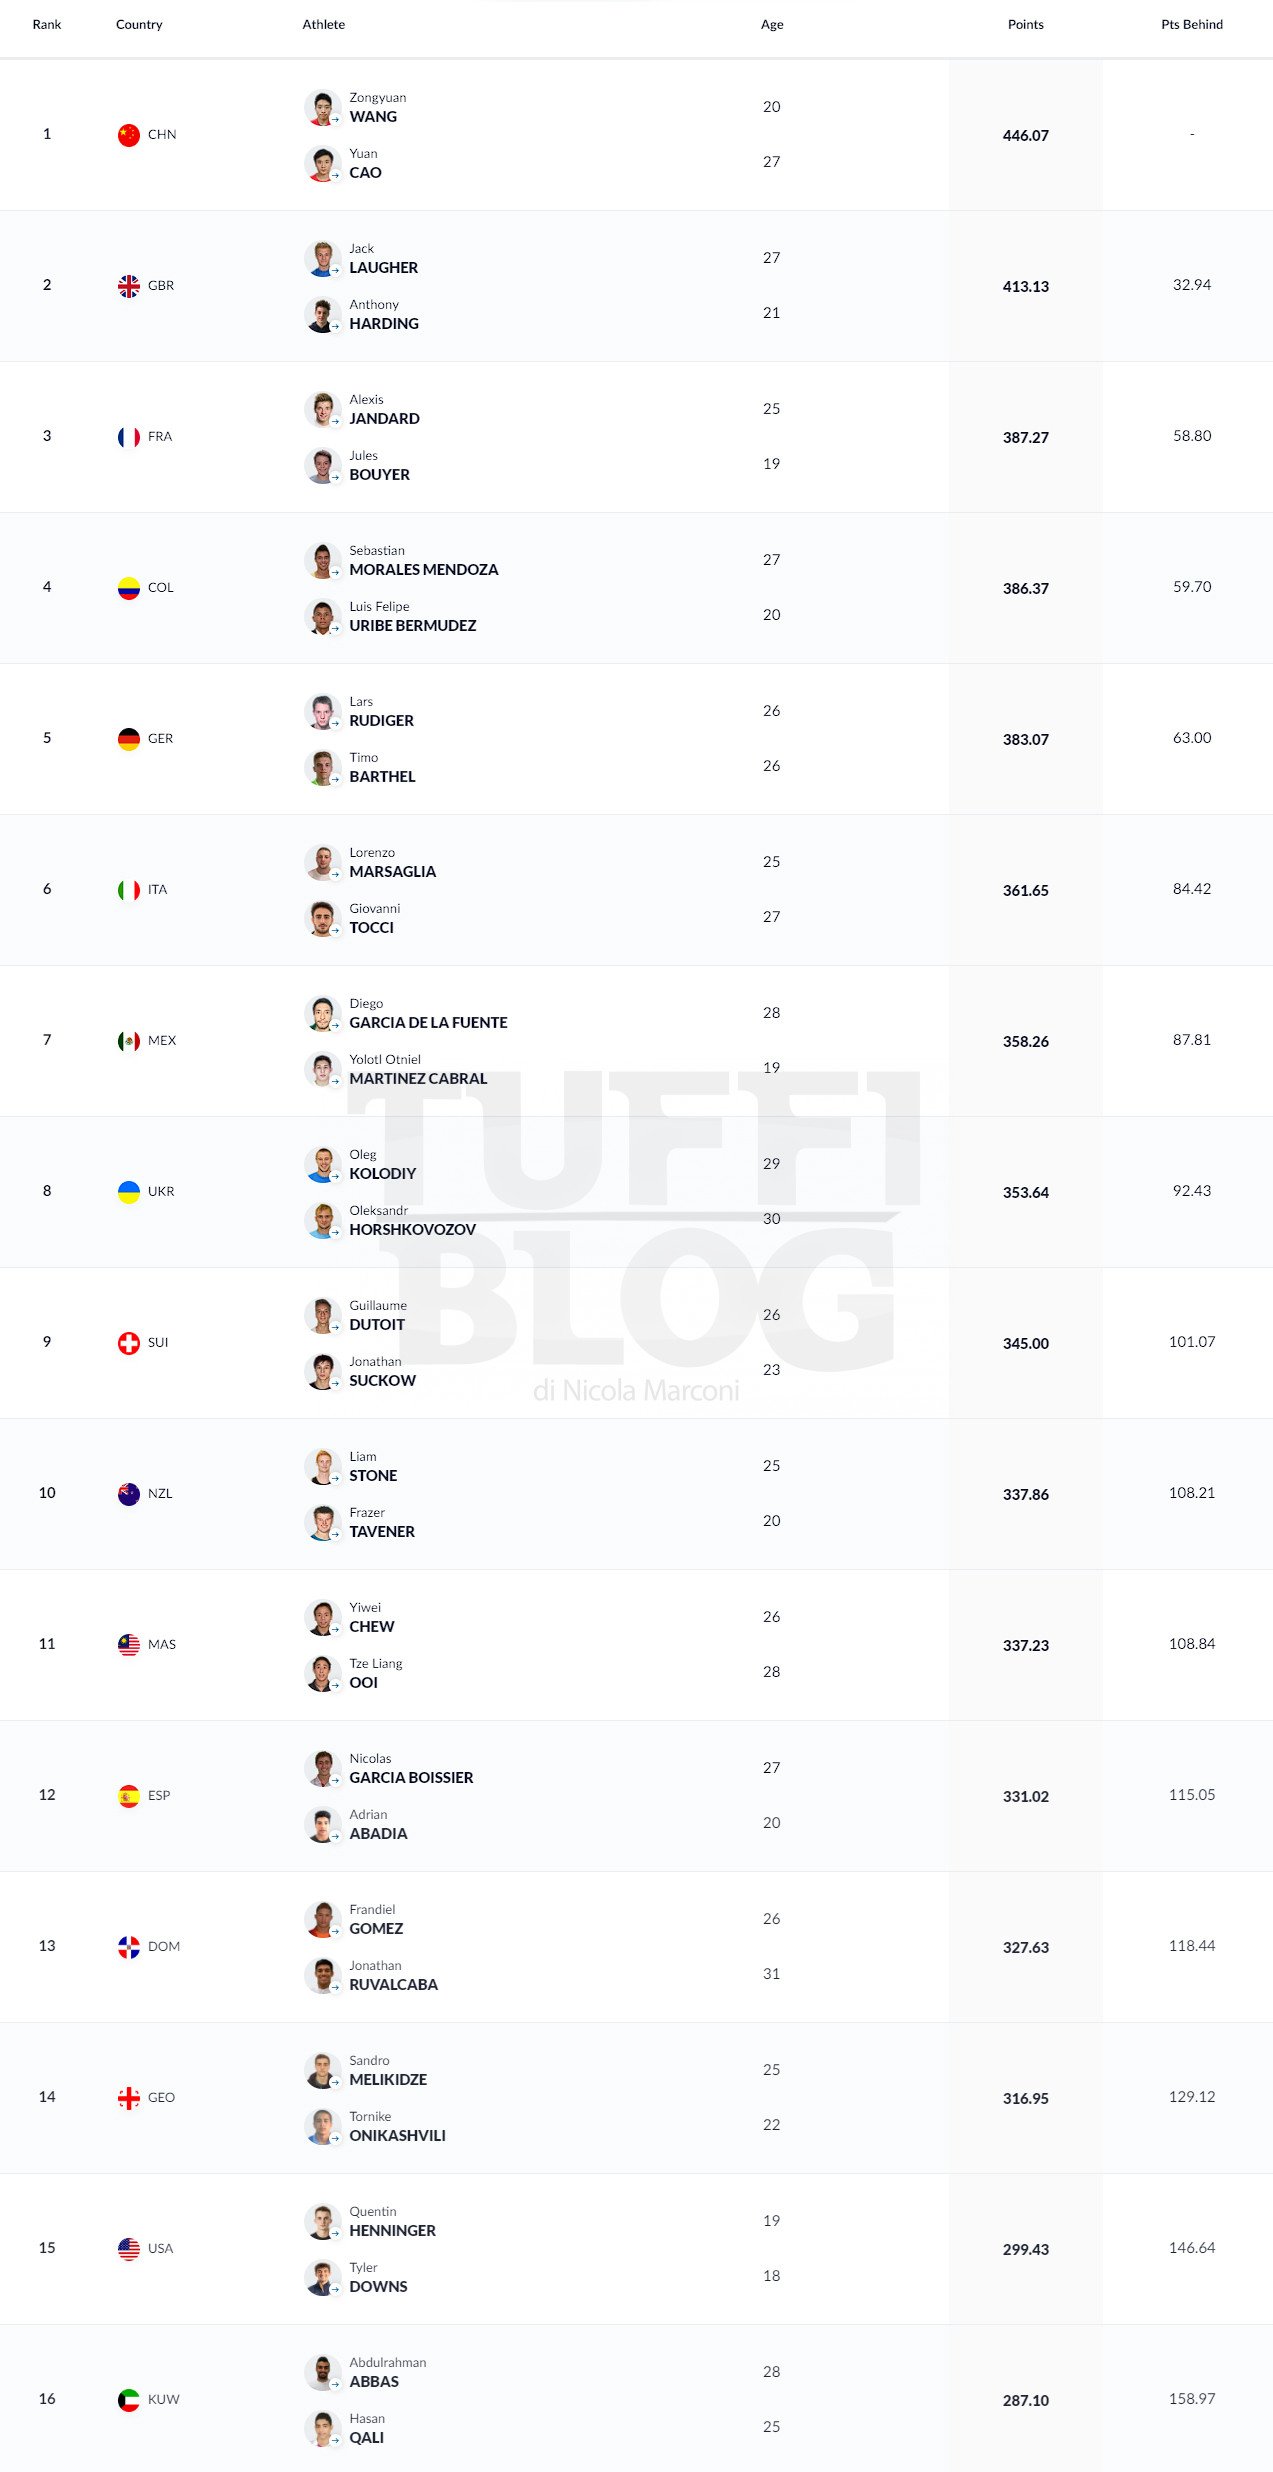Click the Athlete column header
Viewport: 1273px width, 2472px height.
pyautogui.click(x=324, y=25)
